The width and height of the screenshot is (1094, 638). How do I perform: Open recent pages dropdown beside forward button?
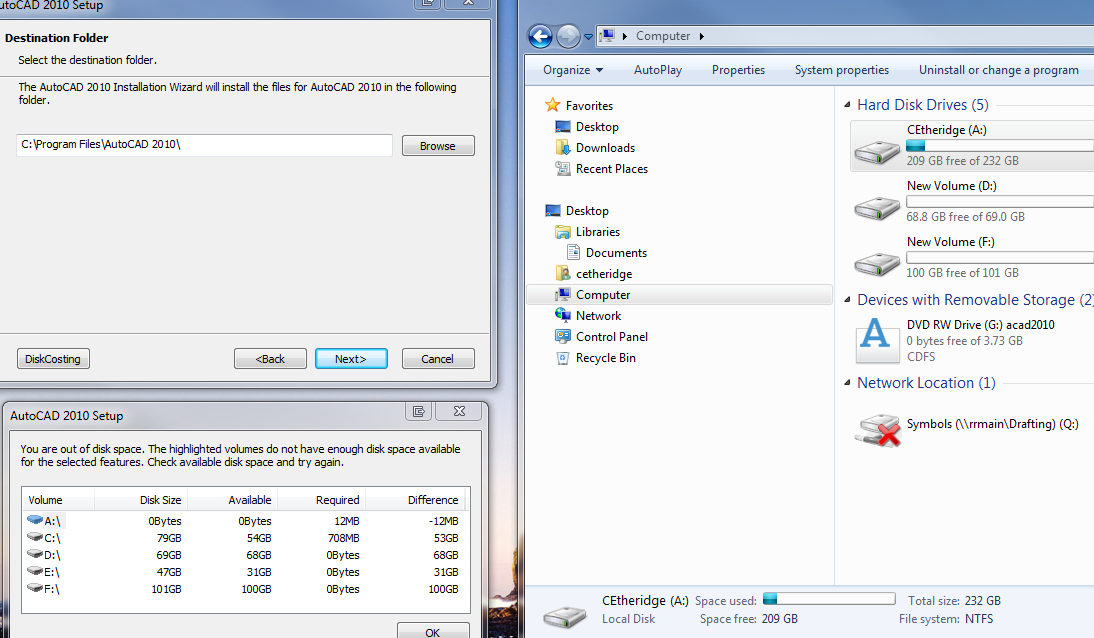588,36
